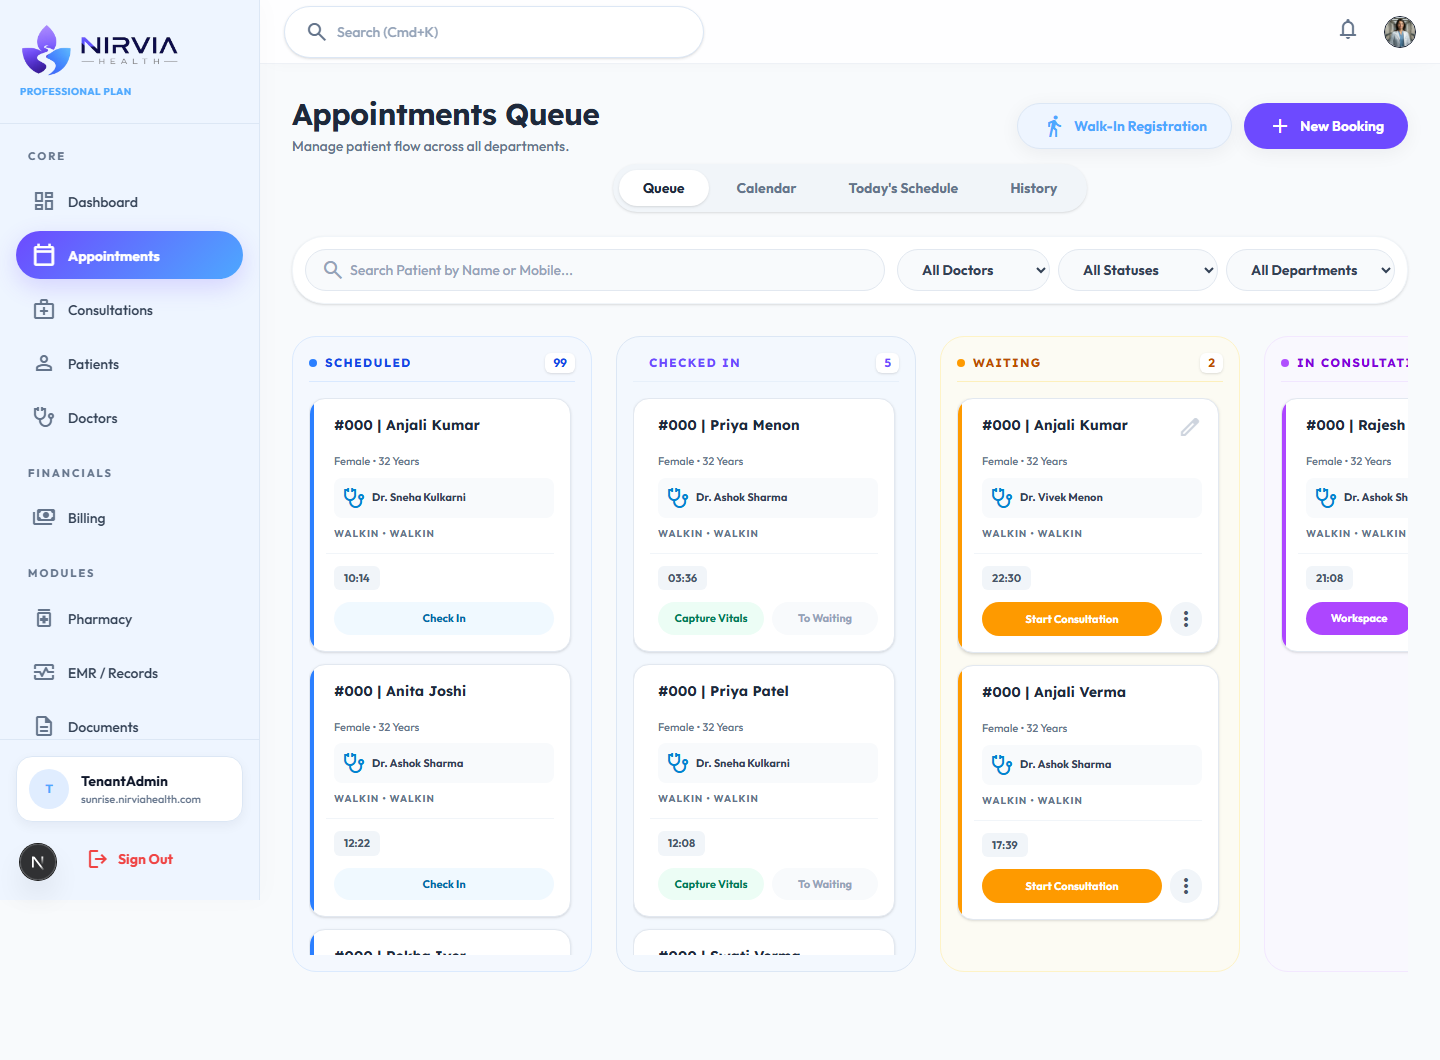Click the Consultations medical kit icon
1440x1060 pixels.
tap(44, 309)
